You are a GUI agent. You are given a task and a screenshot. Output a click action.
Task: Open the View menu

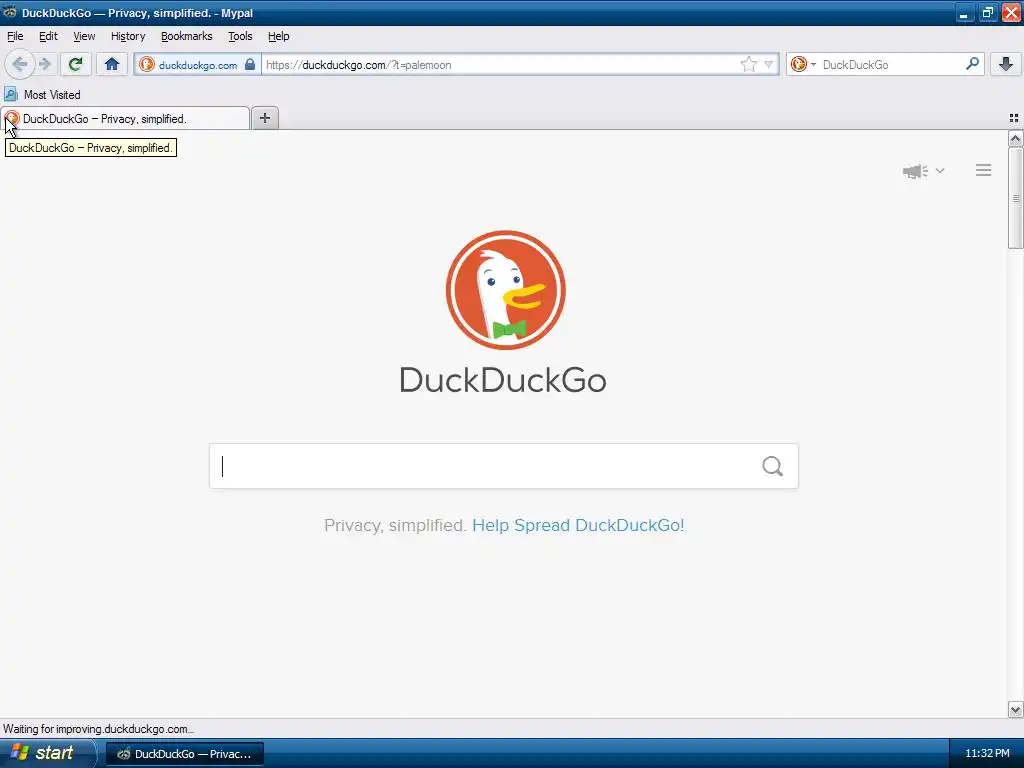coord(84,36)
